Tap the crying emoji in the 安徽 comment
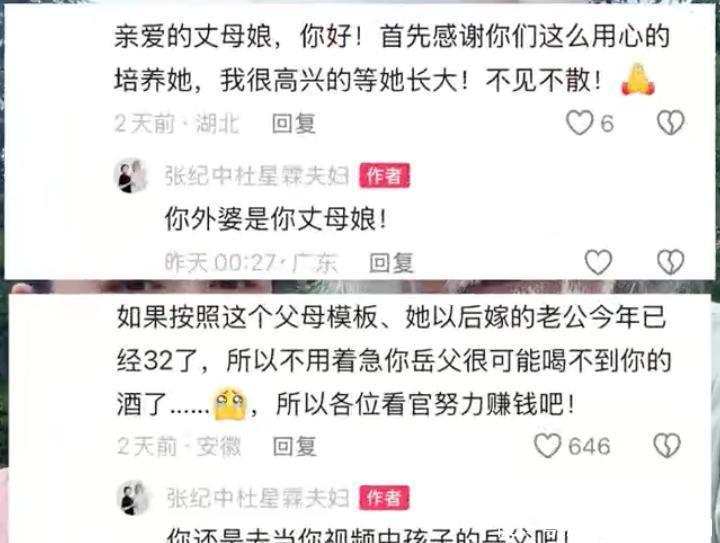 (x=230, y=404)
